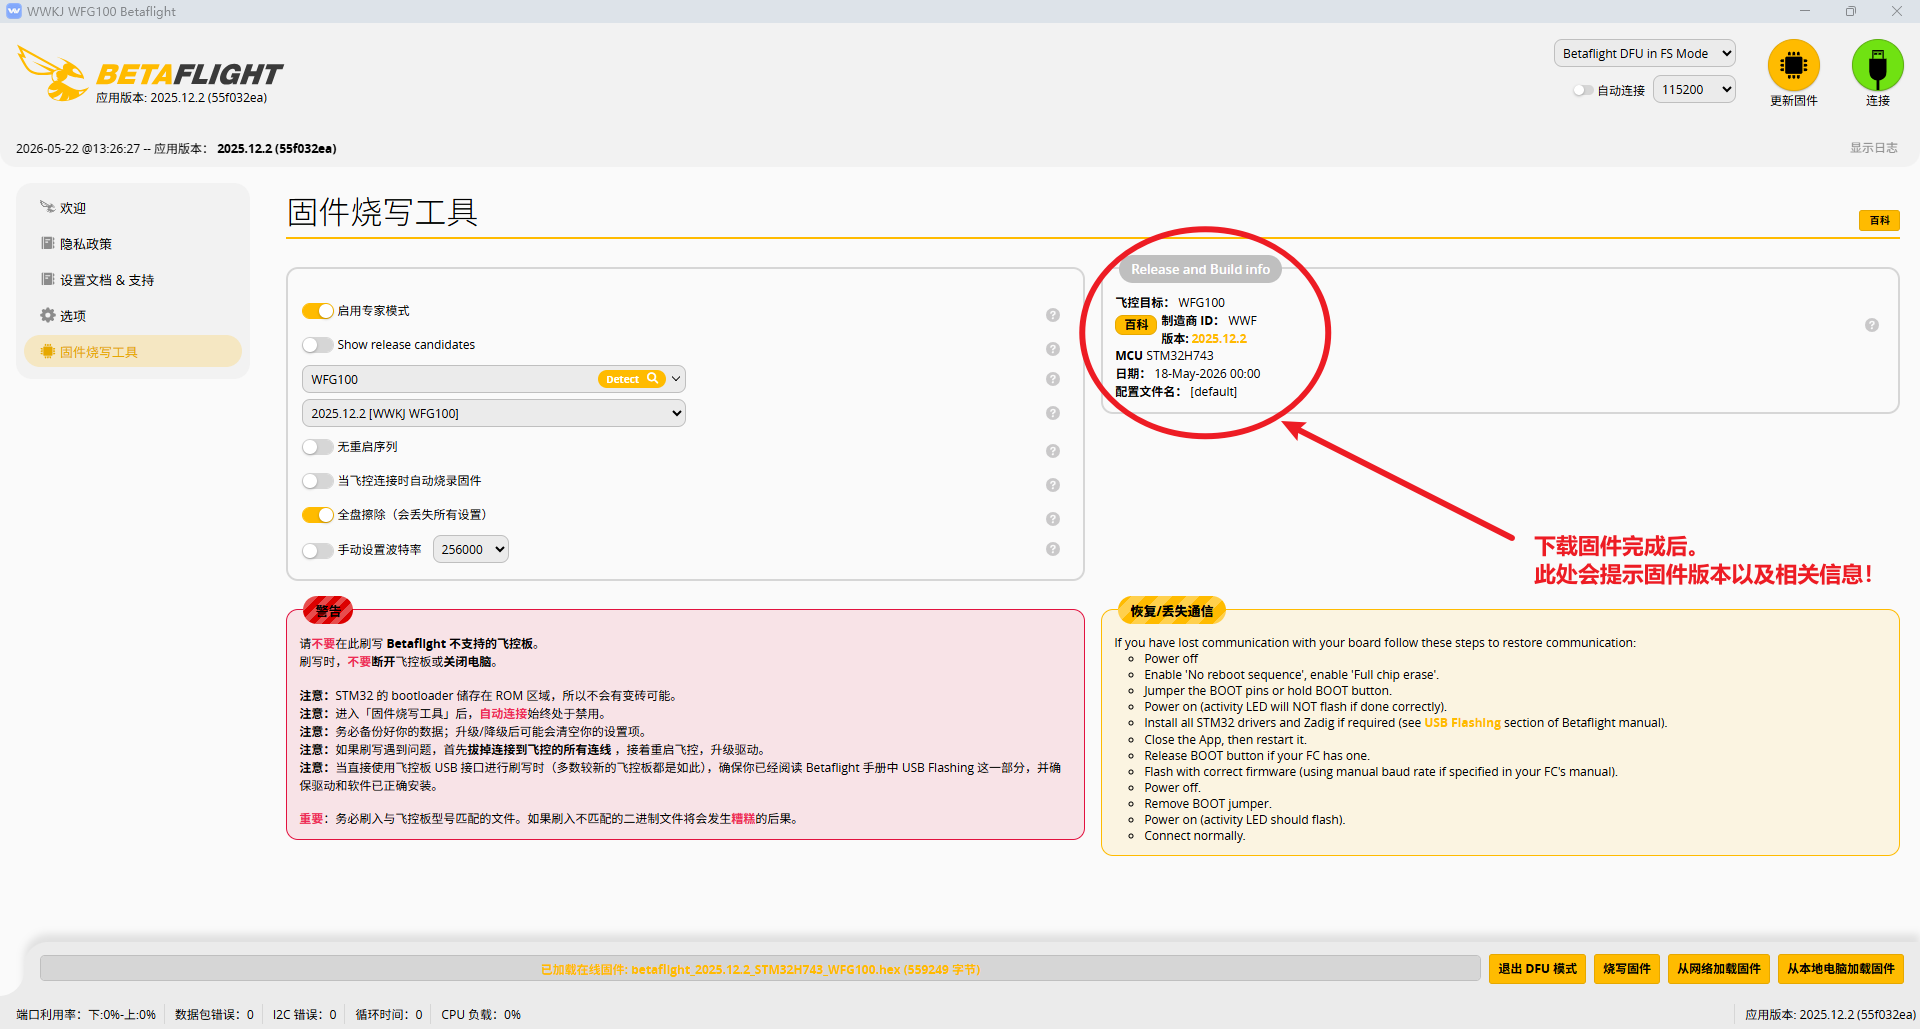Click help icon for full chip erase
1920x1029 pixels.
[x=1053, y=519]
